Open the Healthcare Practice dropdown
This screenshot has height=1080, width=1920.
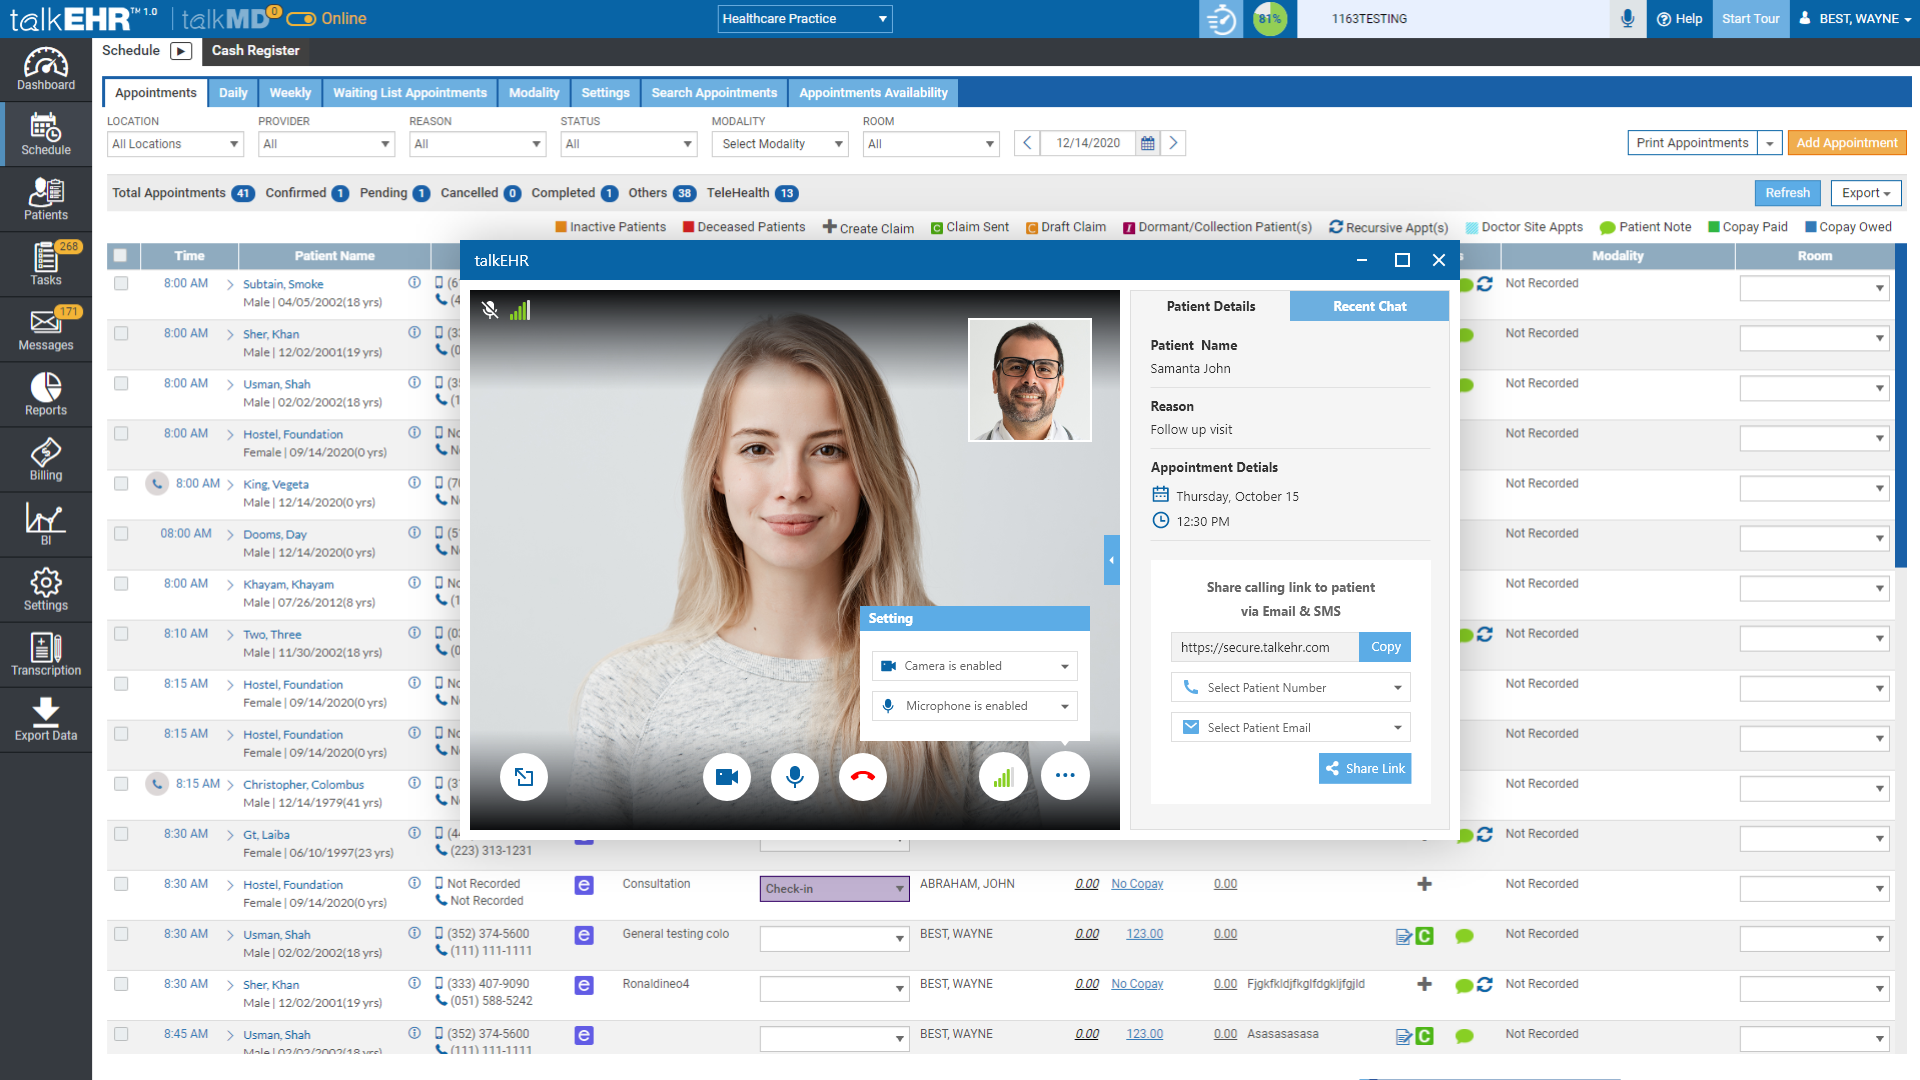[x=804, y=19]
